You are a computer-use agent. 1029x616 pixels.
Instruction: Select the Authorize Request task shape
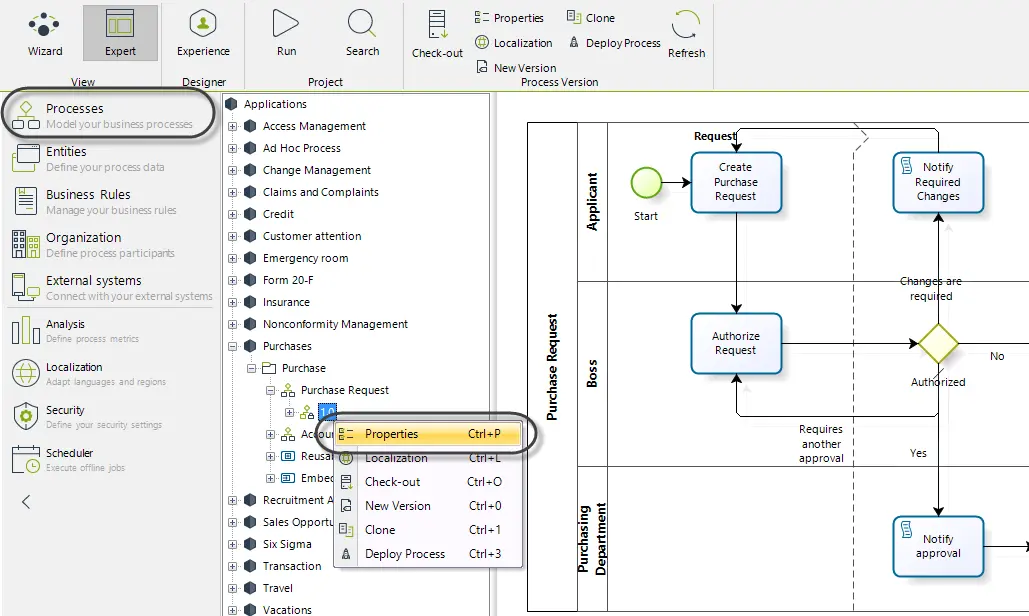(736, 343)
